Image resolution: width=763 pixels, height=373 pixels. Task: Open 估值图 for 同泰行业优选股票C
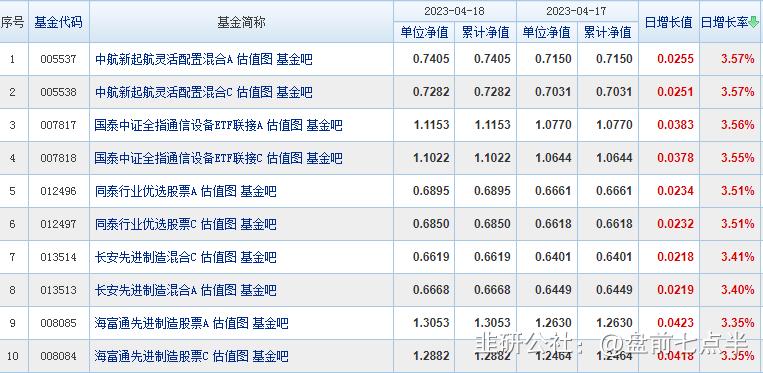coord(218,224)
